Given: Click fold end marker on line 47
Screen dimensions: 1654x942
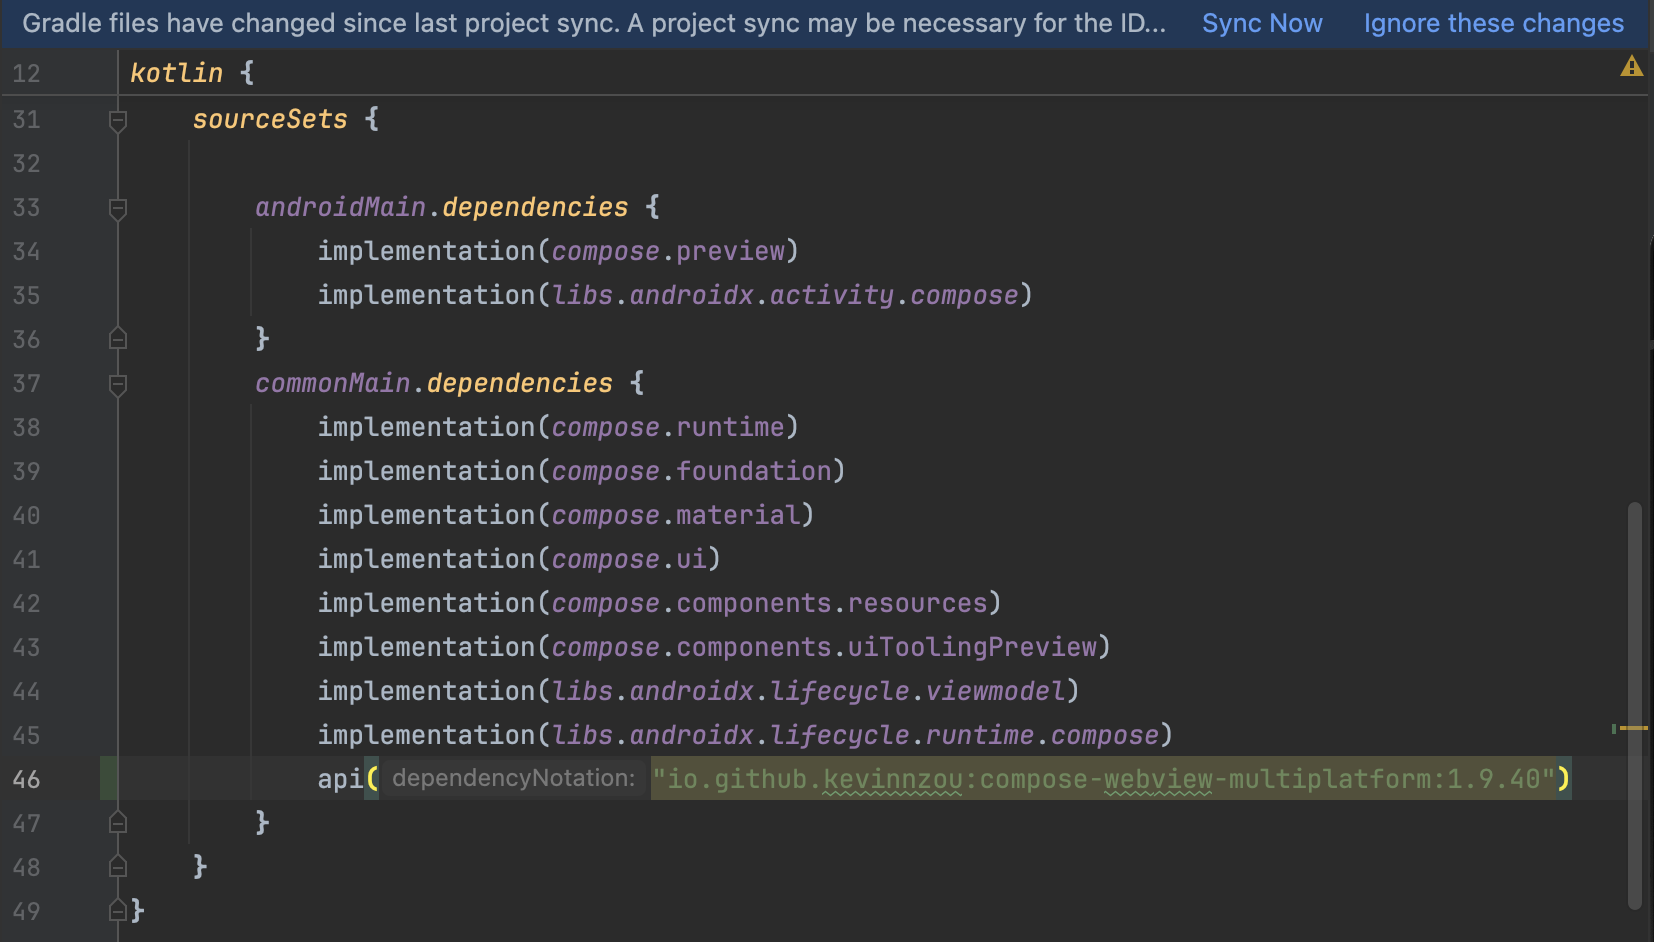Looking at the screenshot, I should (x=118, y=823).
